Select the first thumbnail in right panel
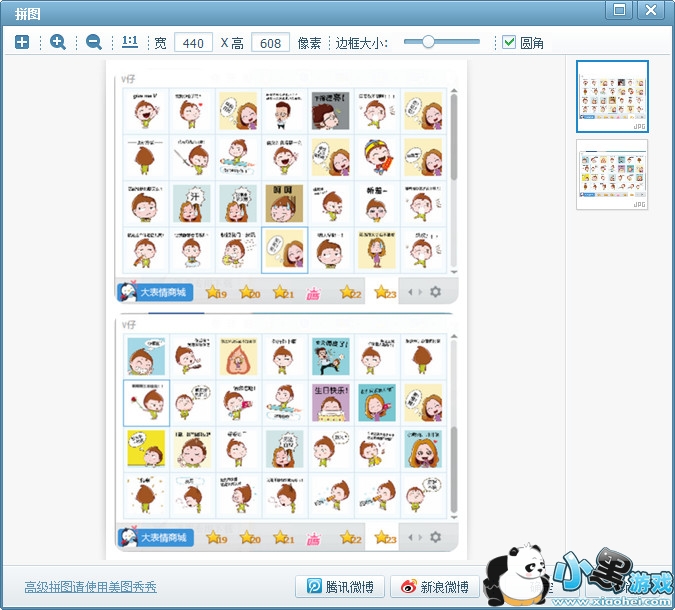Viewport: 675px width, 610px height. pyautogui.click(x=612, y=96)
